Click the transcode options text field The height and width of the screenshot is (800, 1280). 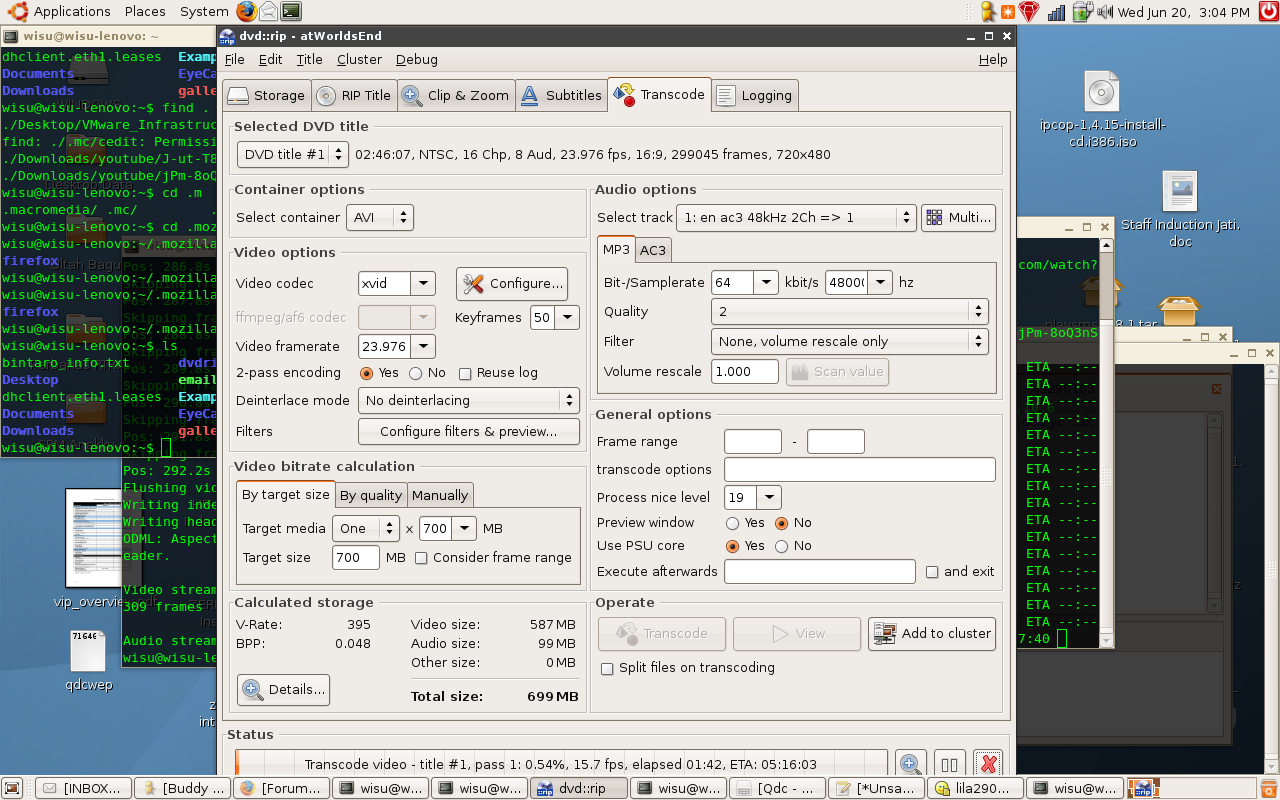[860, 470]
